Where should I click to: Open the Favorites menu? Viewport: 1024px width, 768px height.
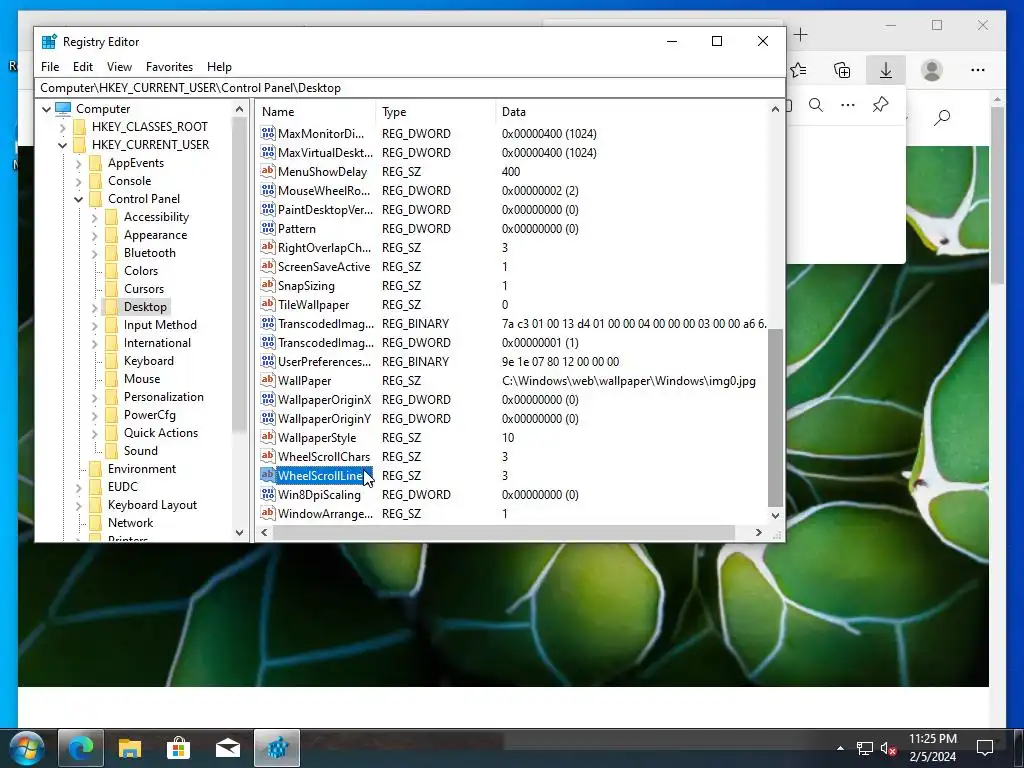[x=169, y=67]
